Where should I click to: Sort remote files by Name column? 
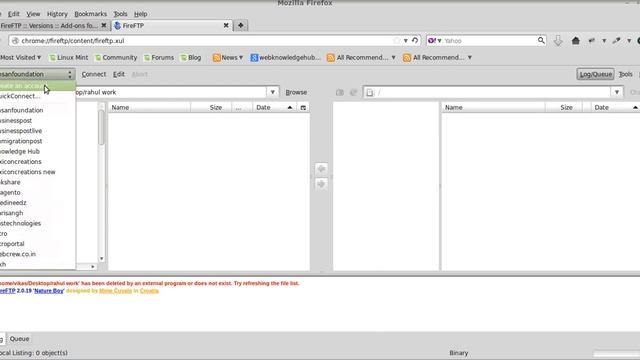(493, 107)
